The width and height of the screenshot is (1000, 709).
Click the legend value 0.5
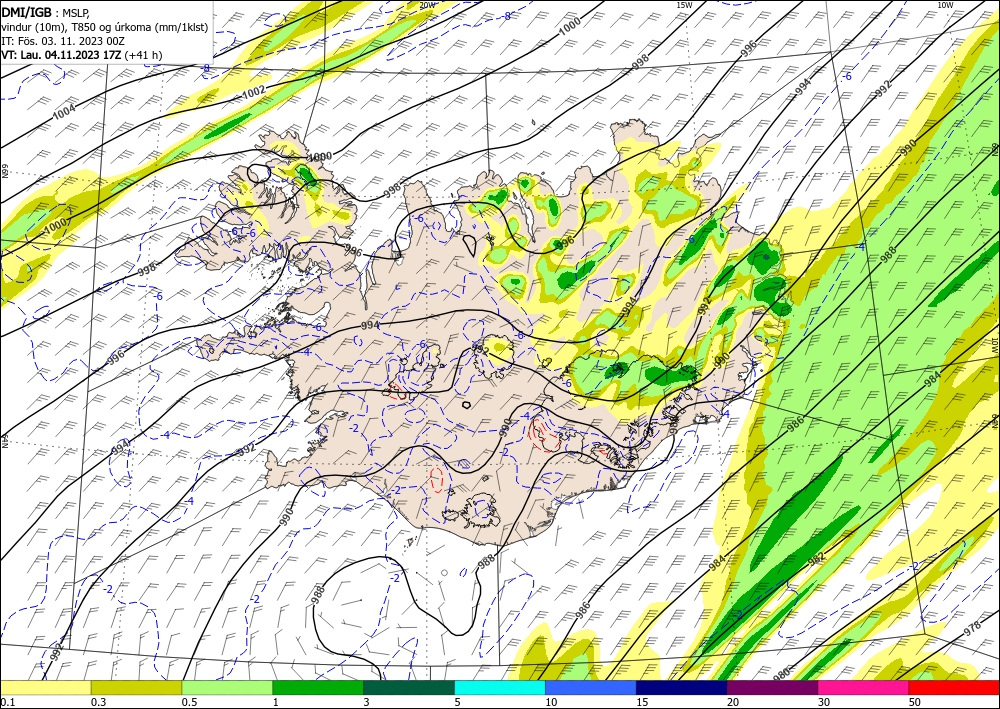tap(189, 702)
